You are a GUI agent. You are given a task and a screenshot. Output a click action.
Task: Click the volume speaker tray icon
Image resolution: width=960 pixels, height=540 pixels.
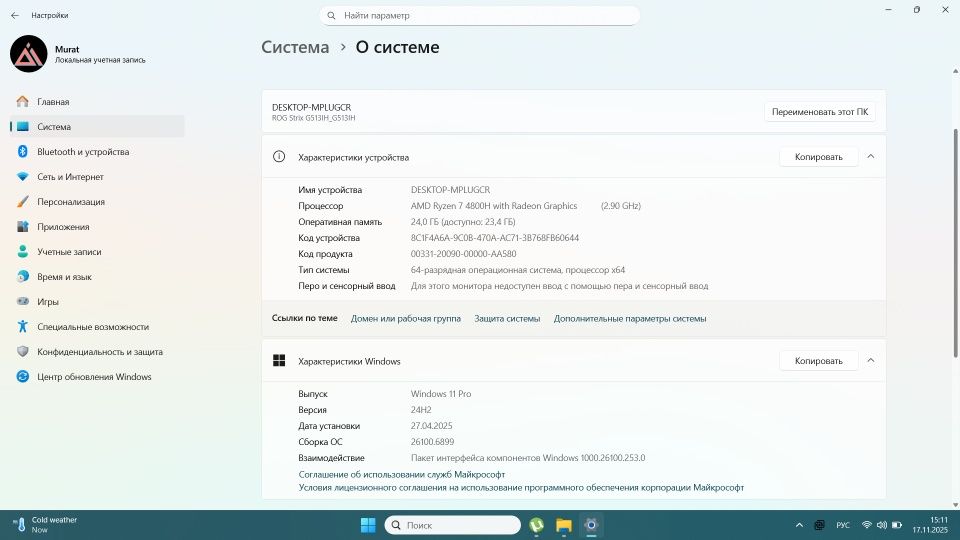(882, 525)
